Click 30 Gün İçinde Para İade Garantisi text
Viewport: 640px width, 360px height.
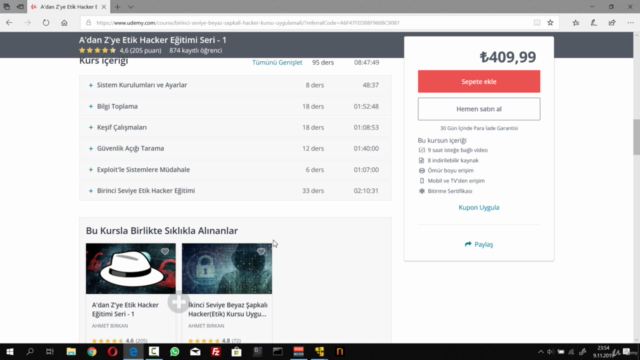click(479, 128)
